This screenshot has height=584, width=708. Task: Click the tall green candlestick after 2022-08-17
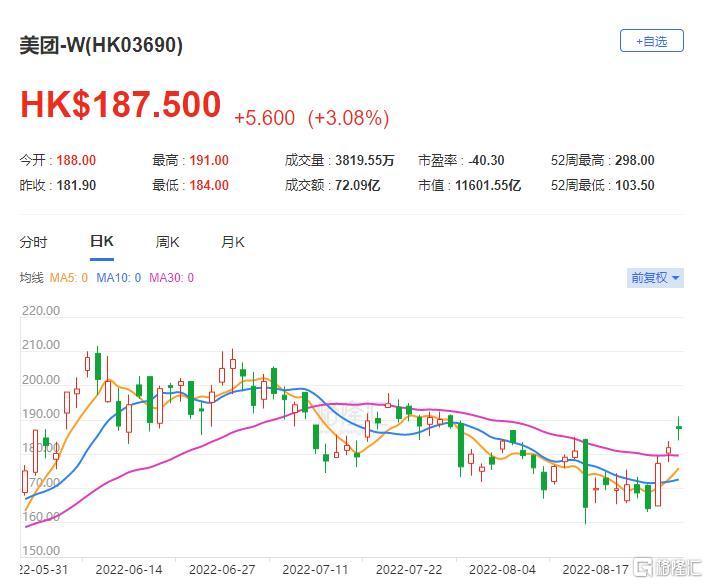(x=586, y=479)
